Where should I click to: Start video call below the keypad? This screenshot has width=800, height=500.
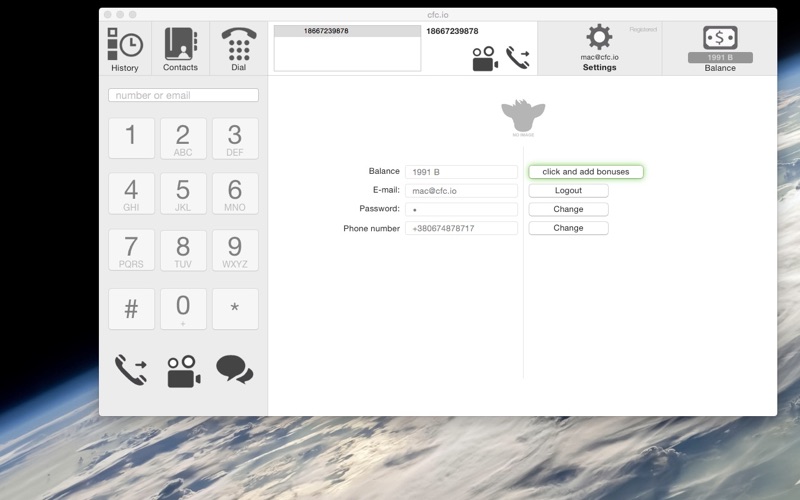(x=183, y=370)
